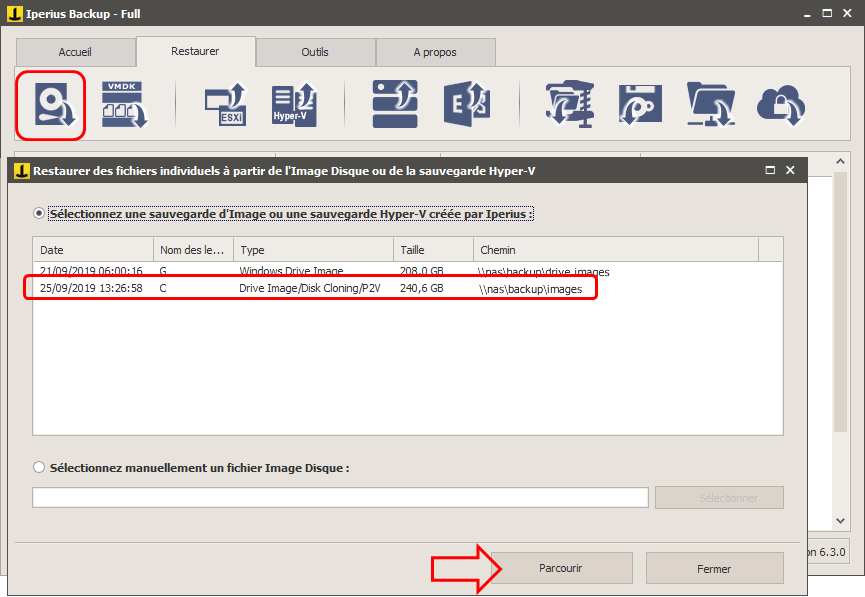The width and height of the screenshot is (865, 597).
Task: Click the scroll up arrow in main window
Action: pyautogui.click(x=840, y=161)
